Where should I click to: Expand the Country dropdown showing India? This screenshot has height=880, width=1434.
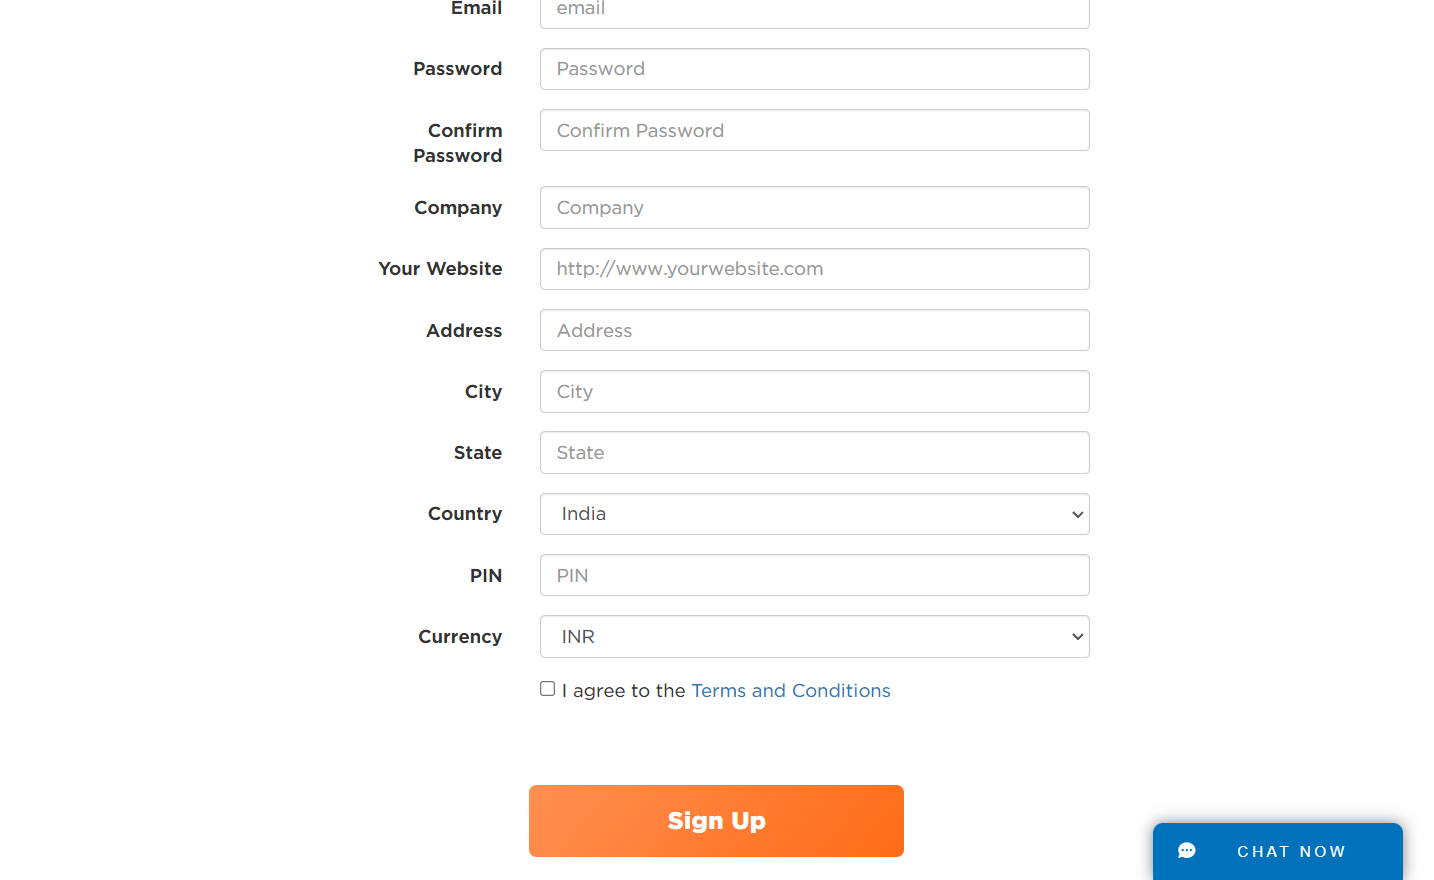[x=814, y=514]
